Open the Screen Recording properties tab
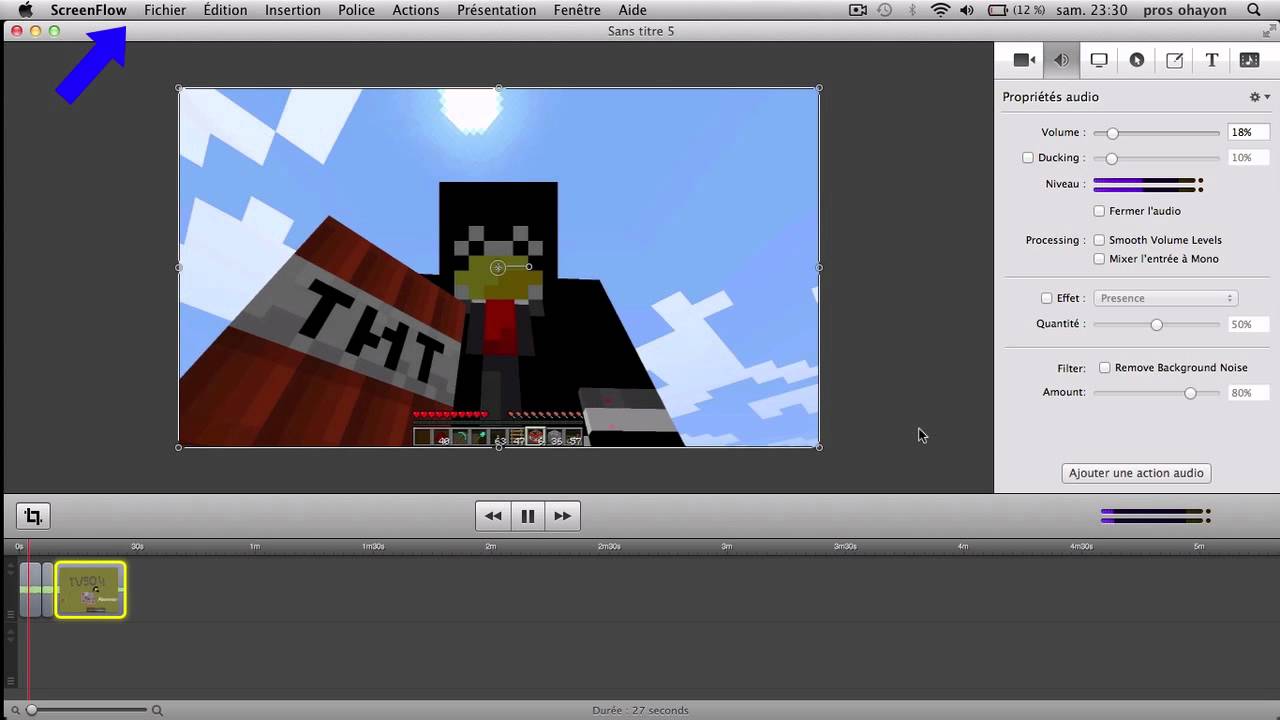 point(1099,60)
